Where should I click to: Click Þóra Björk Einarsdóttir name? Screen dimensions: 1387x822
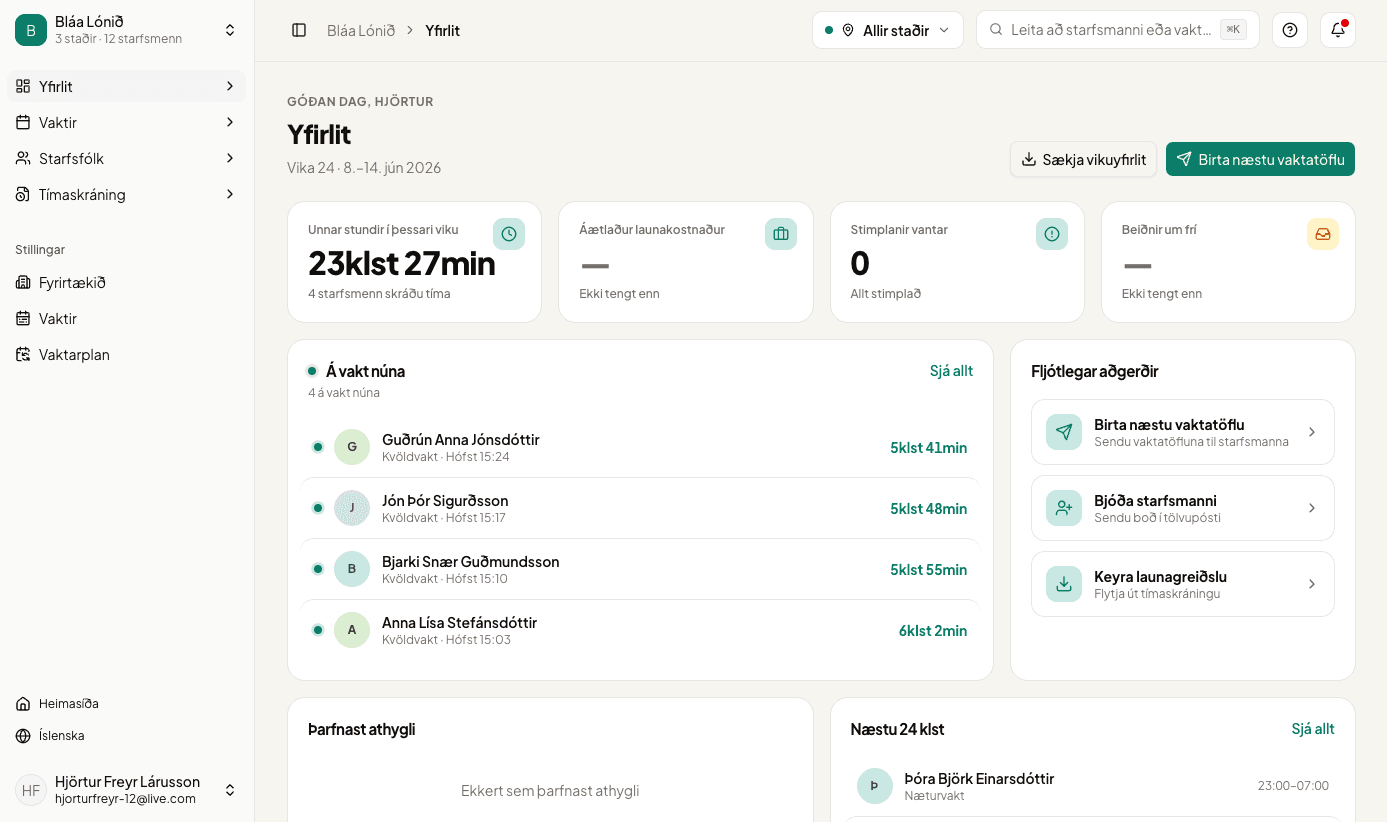pyautogui.click(x=979, y=778)
